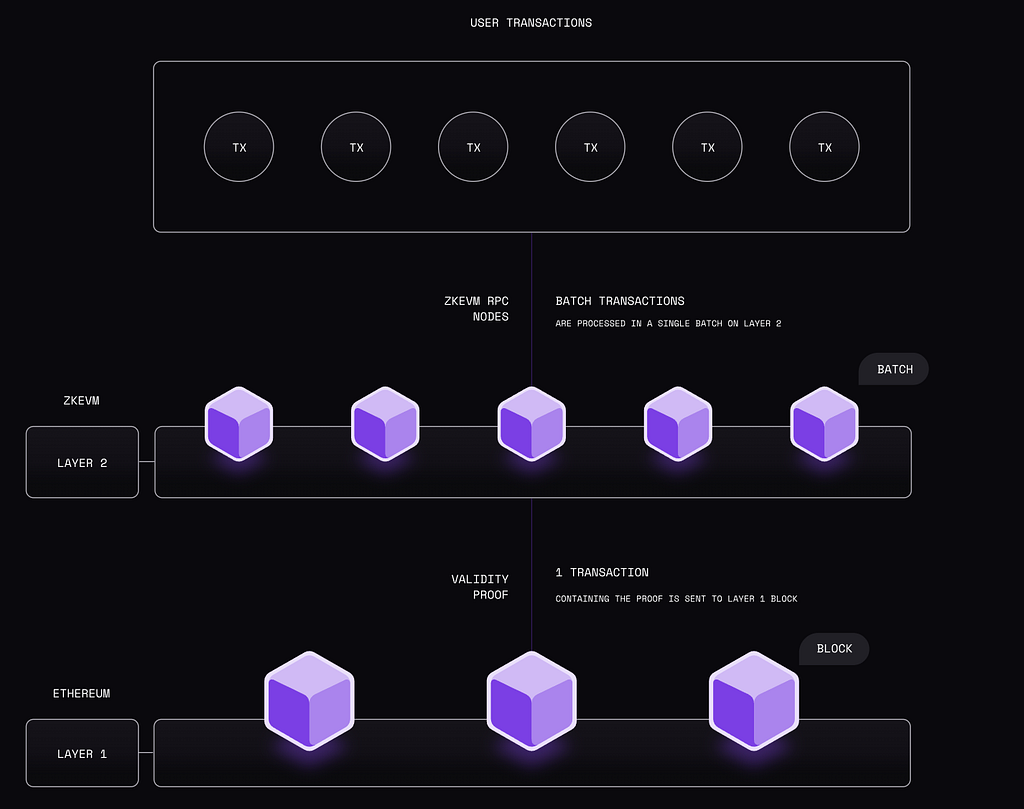Select the middle Layer 2 batch cube
This screenshot has height=809, width=1024.
[532, 424]
